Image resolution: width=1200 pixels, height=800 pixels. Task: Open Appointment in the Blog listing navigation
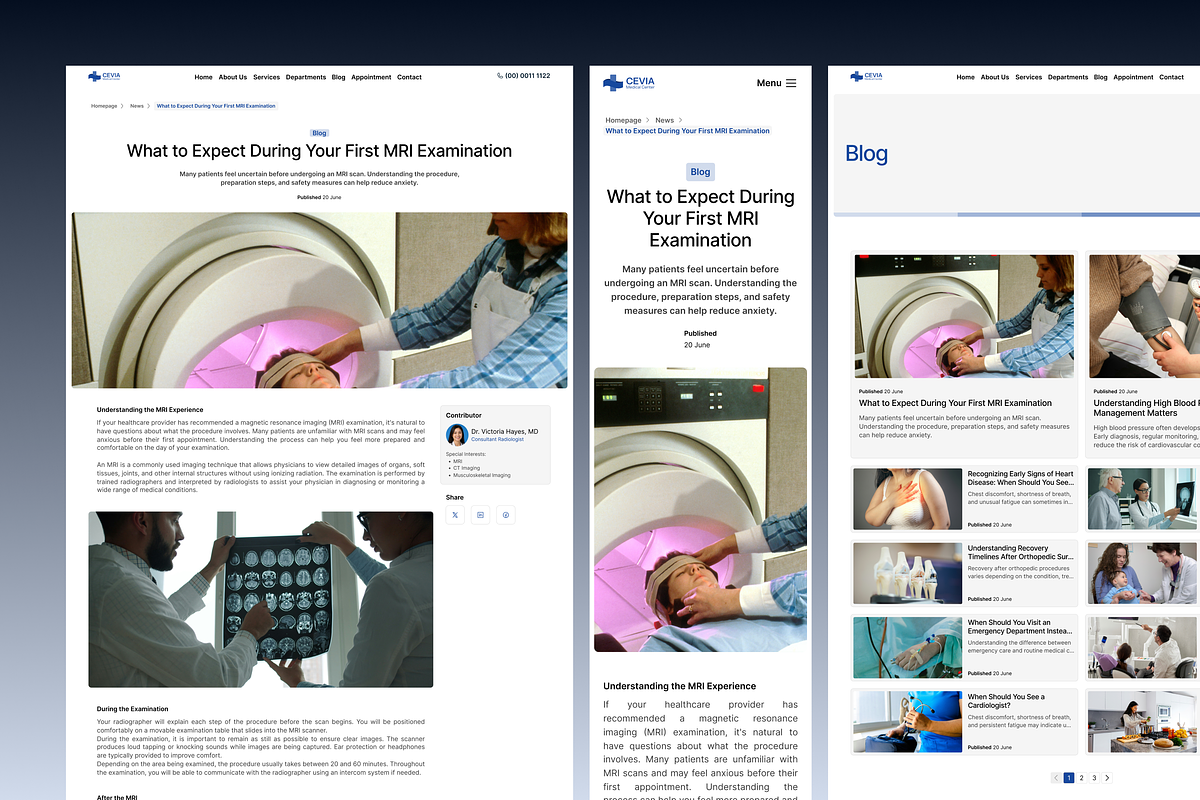[1133, 77]
